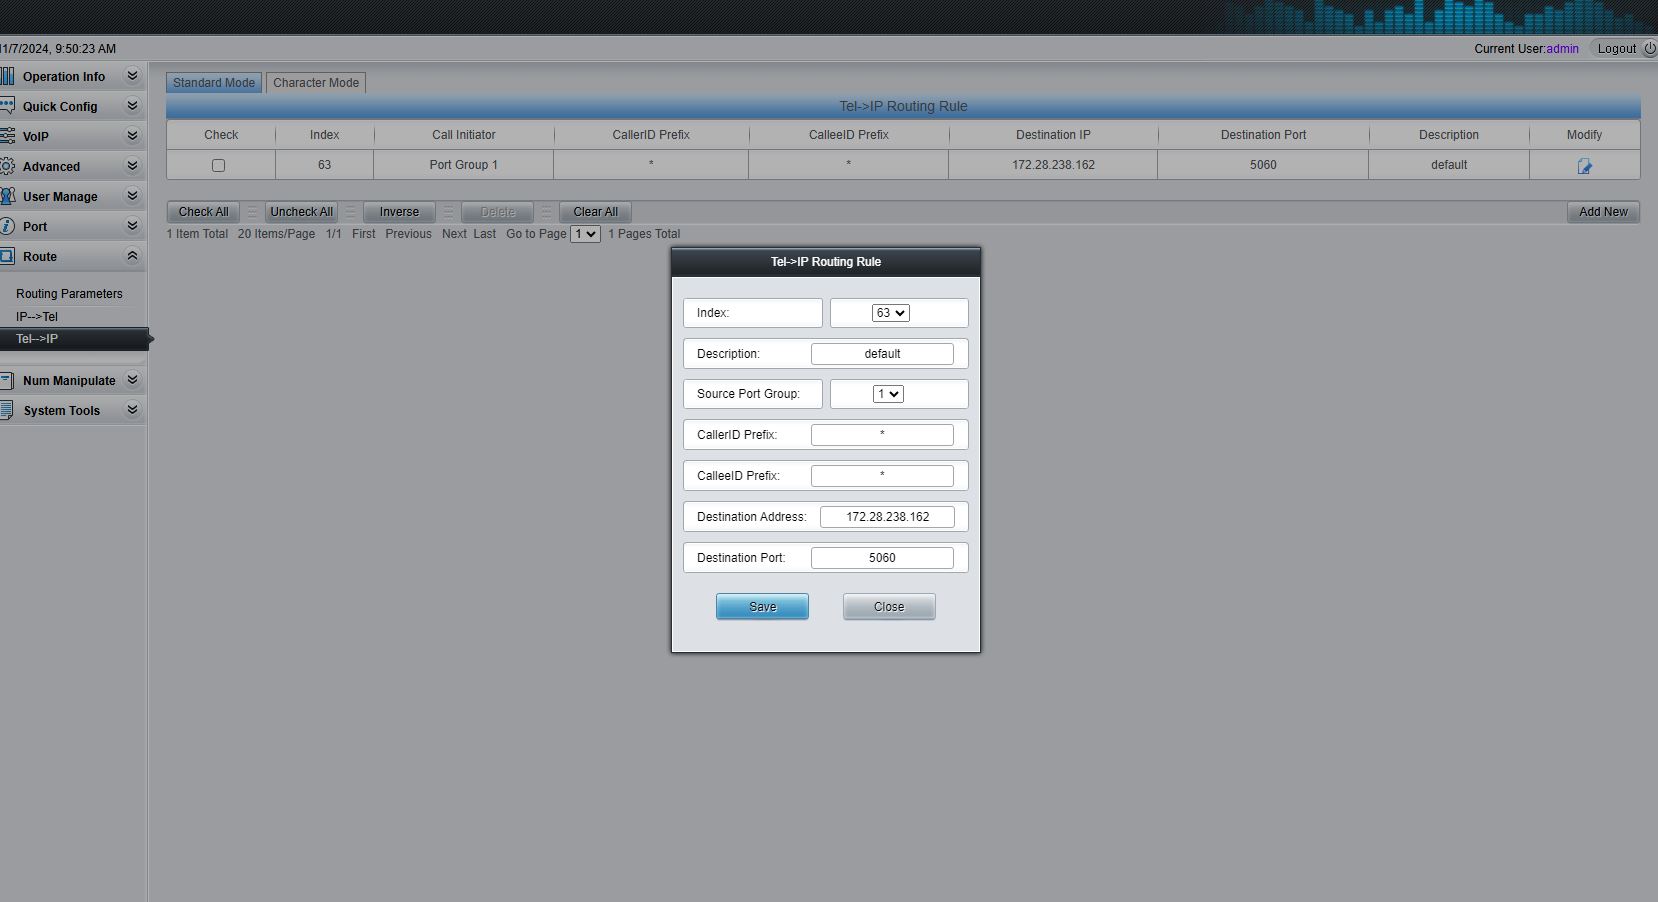Click the Check All button
This screenshot has height=902, width=1658.
pyautogui.click(x=203, y=212)
